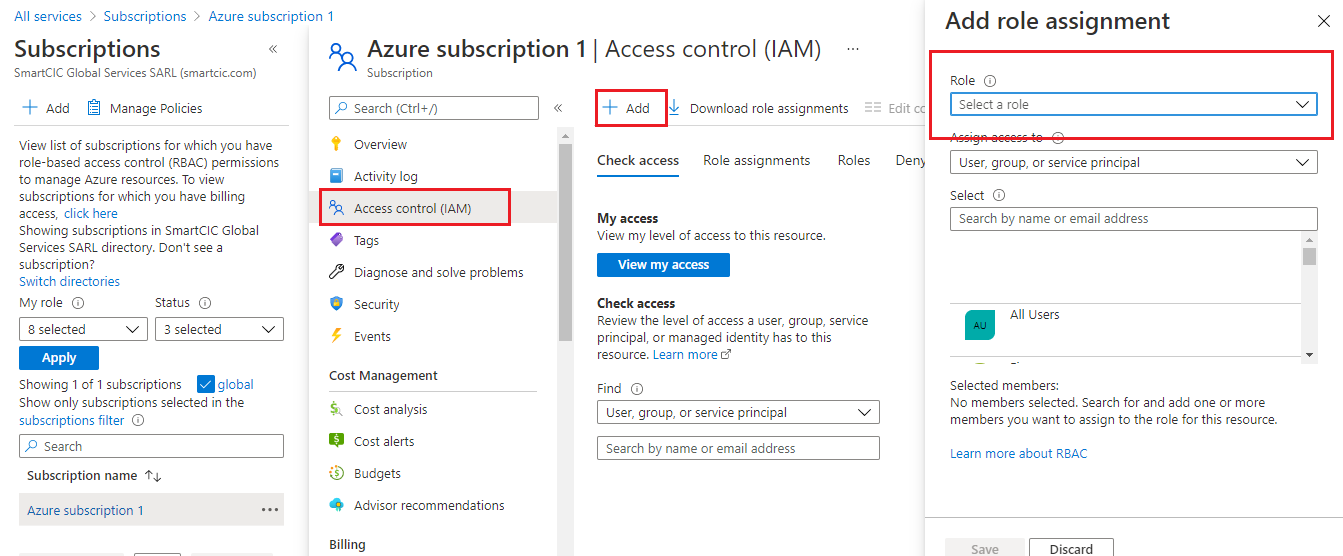
Task: Open Cost analysis using its icon
Action: point(337,409)
